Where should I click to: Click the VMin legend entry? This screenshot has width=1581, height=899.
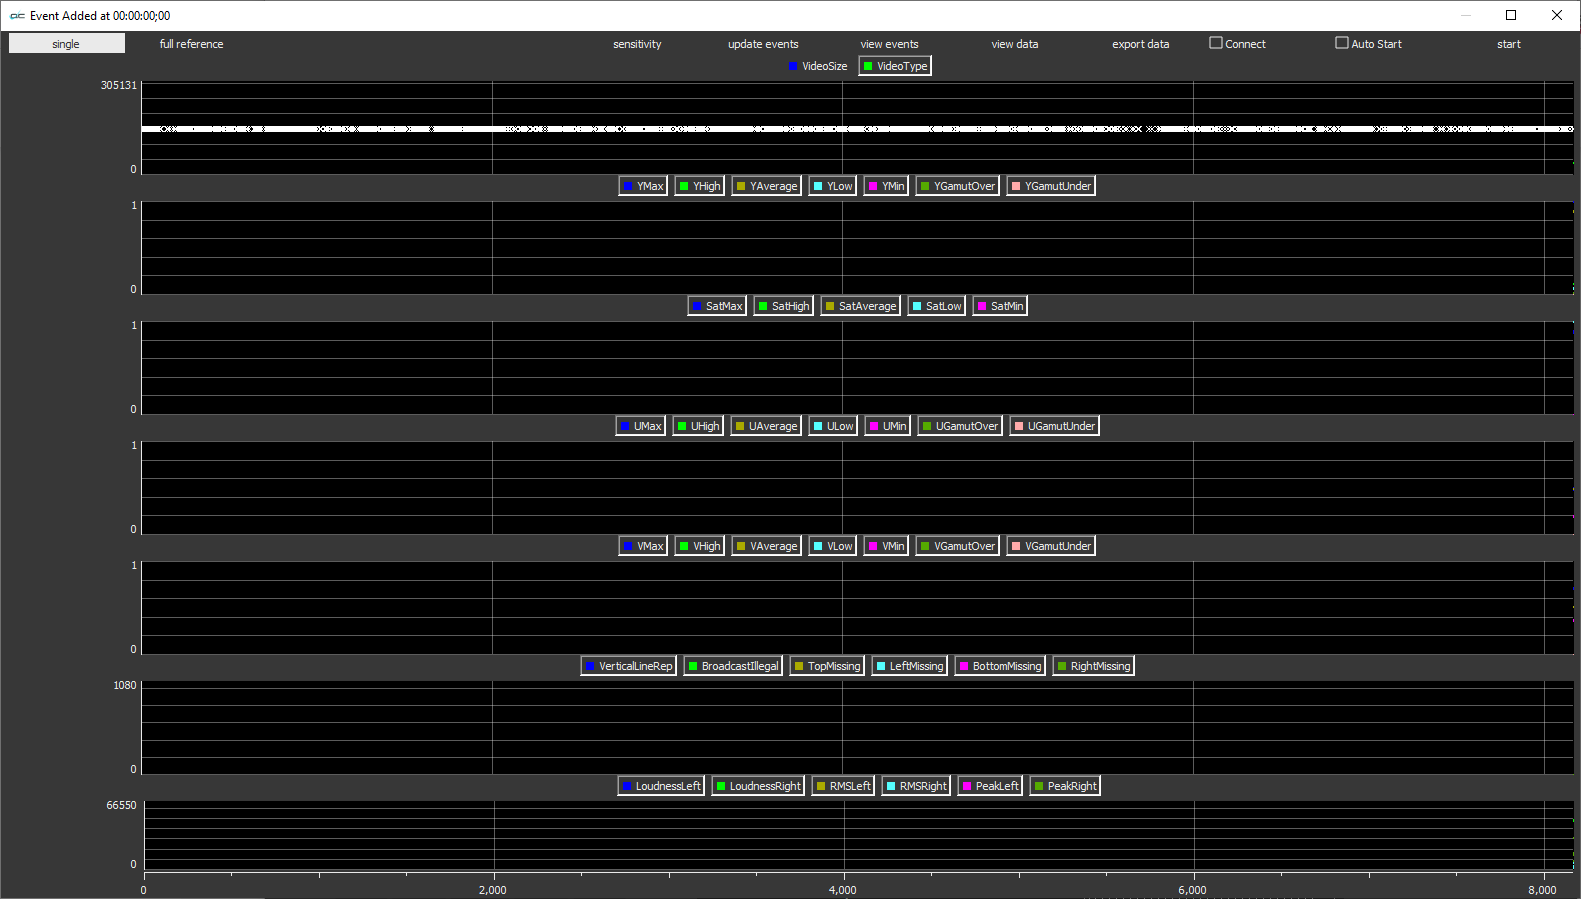(x=886, y=546)
